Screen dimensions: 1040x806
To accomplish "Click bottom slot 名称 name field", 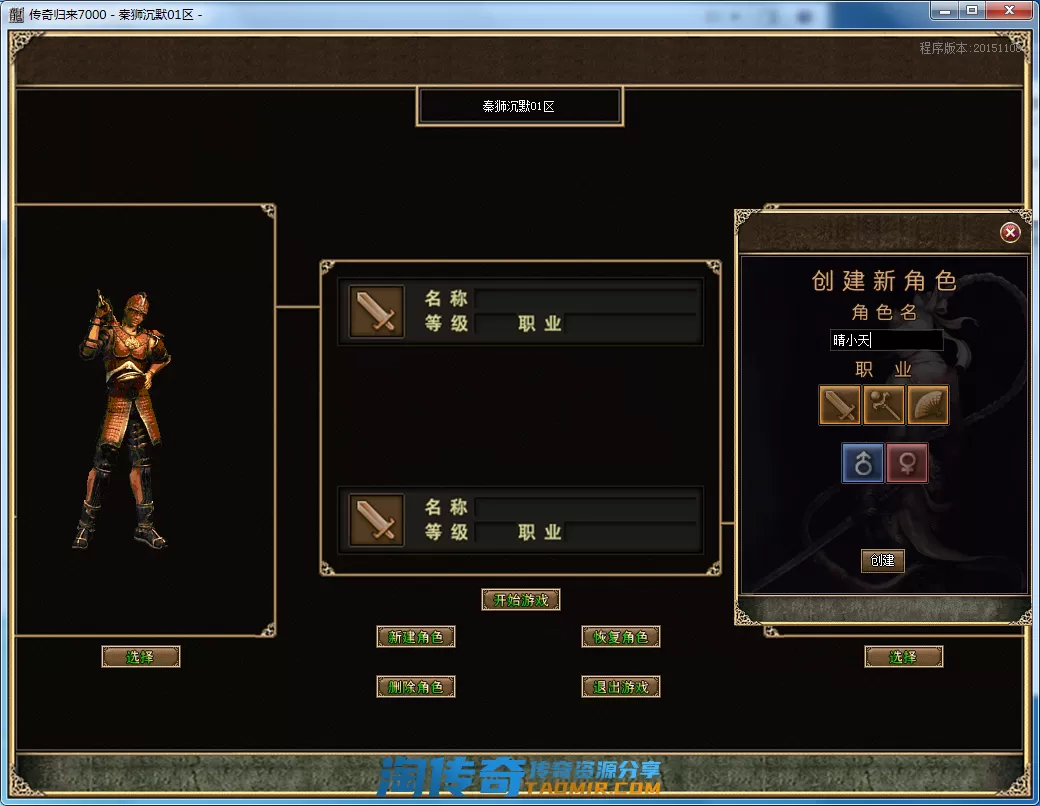I will (586, 507).
